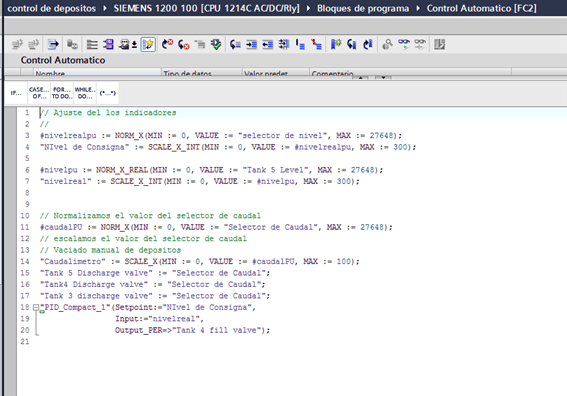Screen dimensions: 567x396
Task: Go to next bookmark icon
Action: pyautogui.click(x=352, y=44)
